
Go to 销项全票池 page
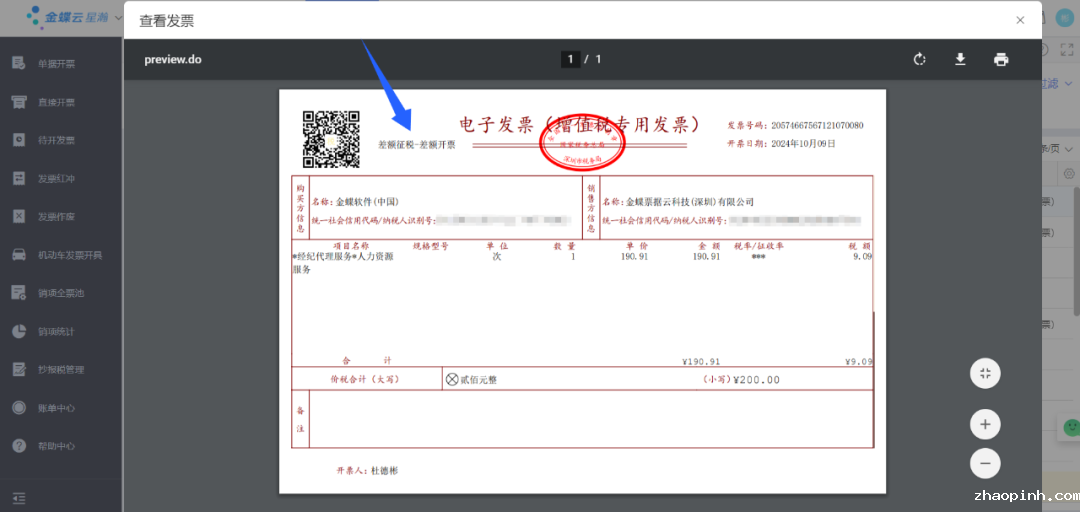pyautogui.click(x=61, y=294)
